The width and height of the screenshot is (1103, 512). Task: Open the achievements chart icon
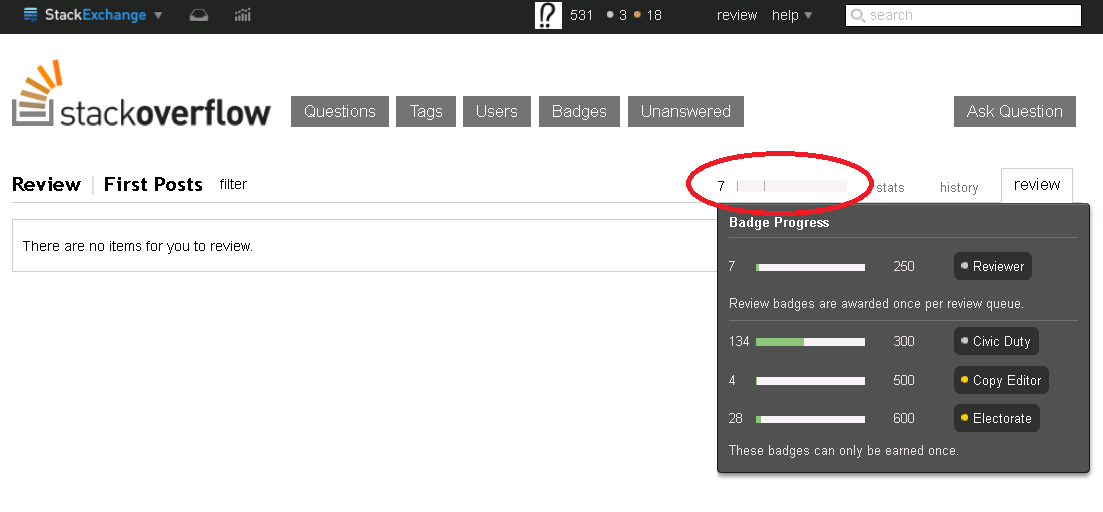pyautogui.click(x=242, y=15)
